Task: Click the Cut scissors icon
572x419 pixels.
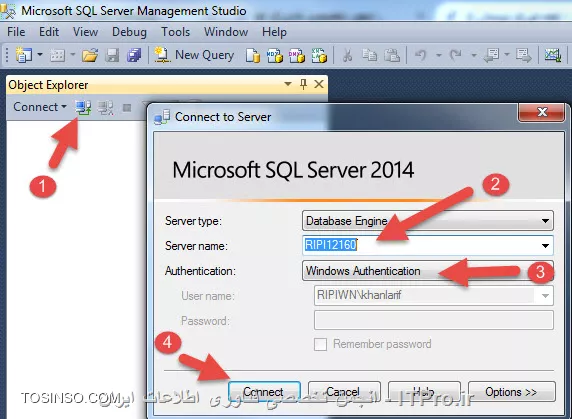Action: 348,55
